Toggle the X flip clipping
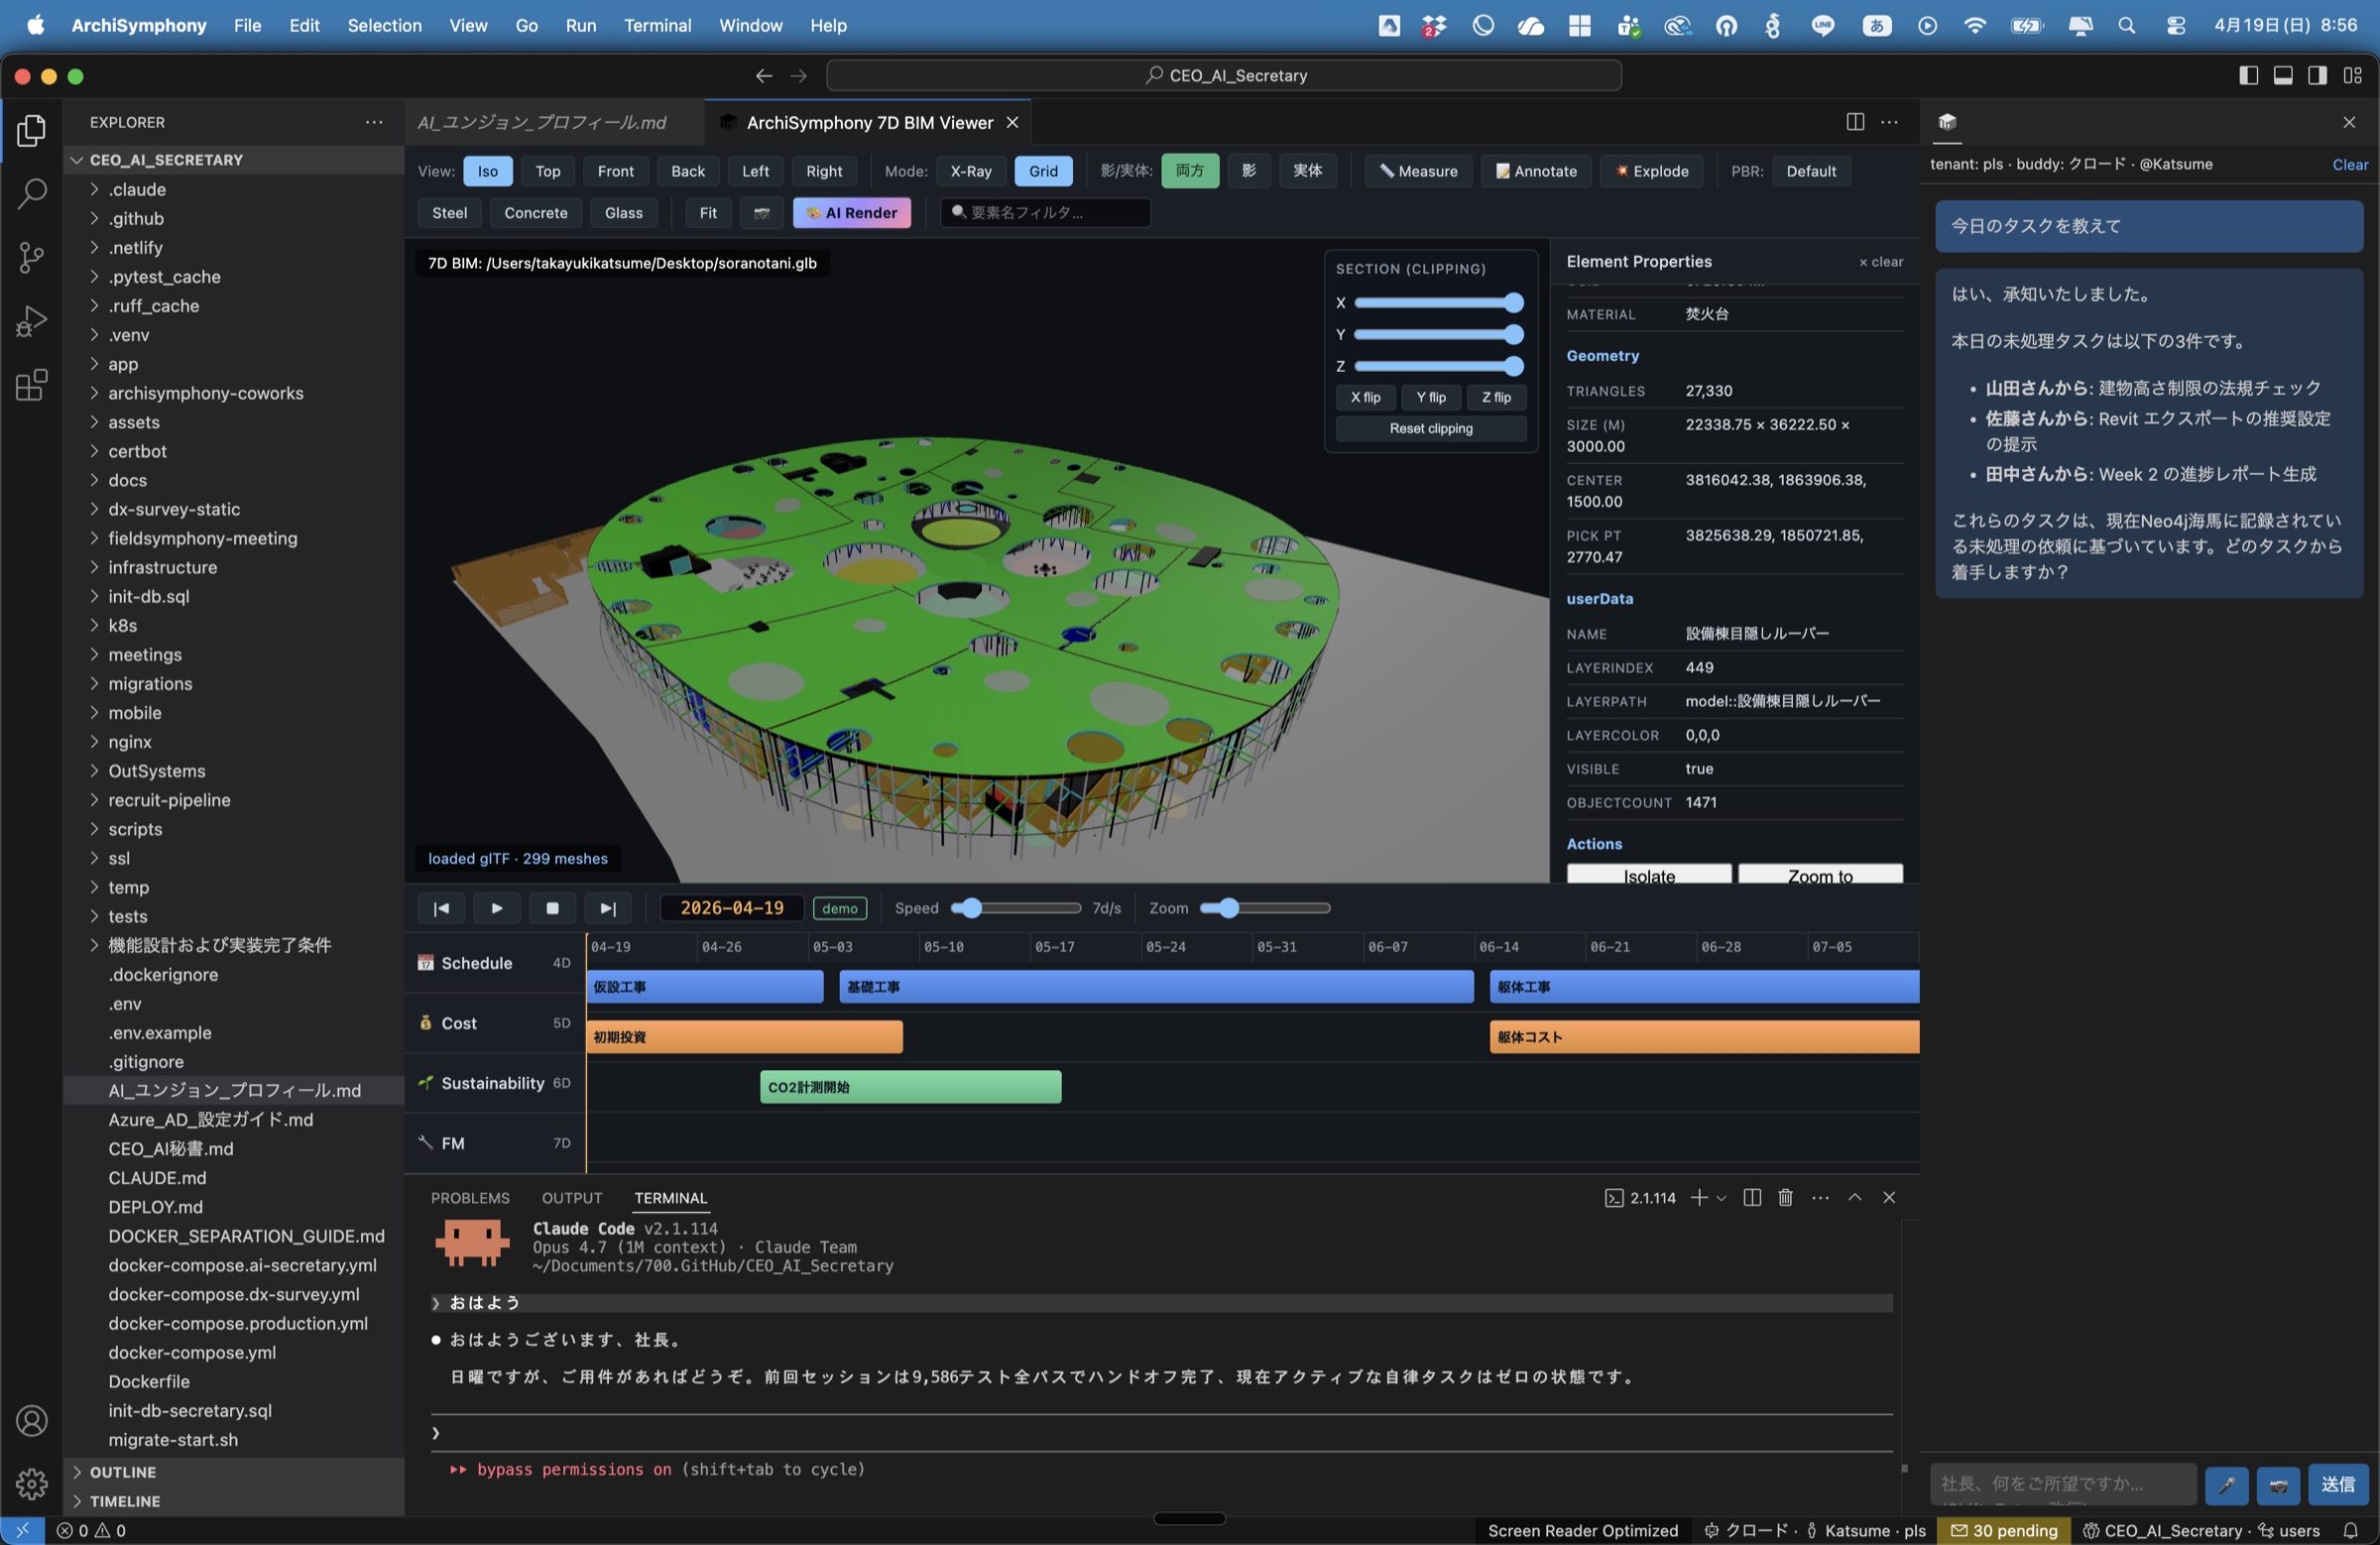This screenshot has height=1545, width=2380. (x=1365, y=397)
